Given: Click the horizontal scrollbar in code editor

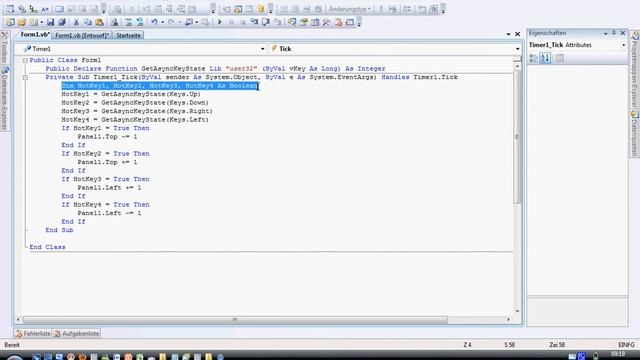Looking at the screenshot, I should tap(235, 320).
